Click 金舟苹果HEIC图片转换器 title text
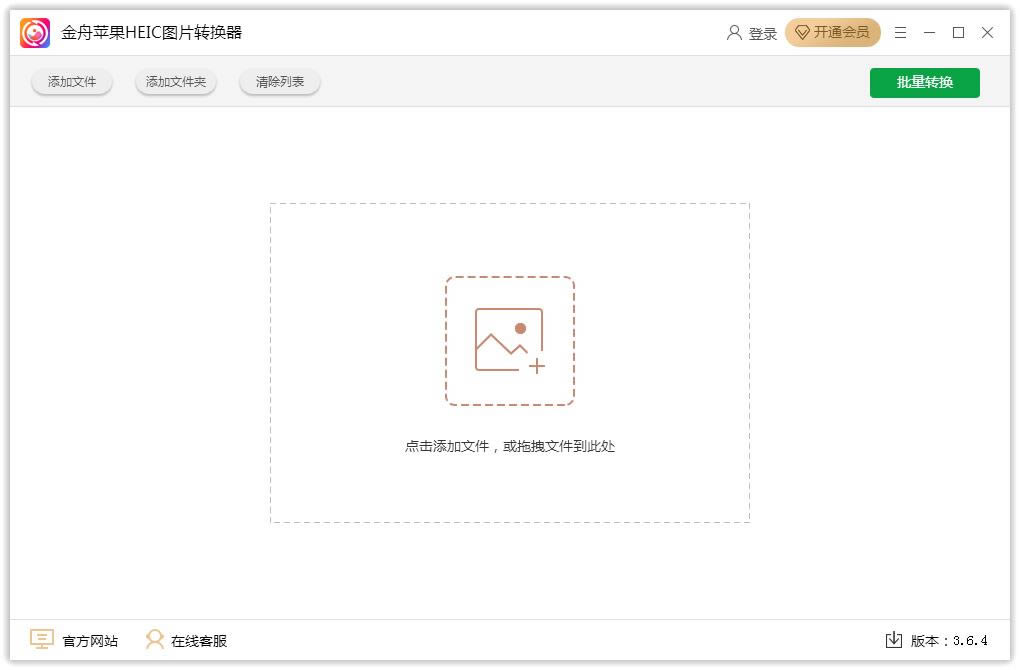 [152, 33]
